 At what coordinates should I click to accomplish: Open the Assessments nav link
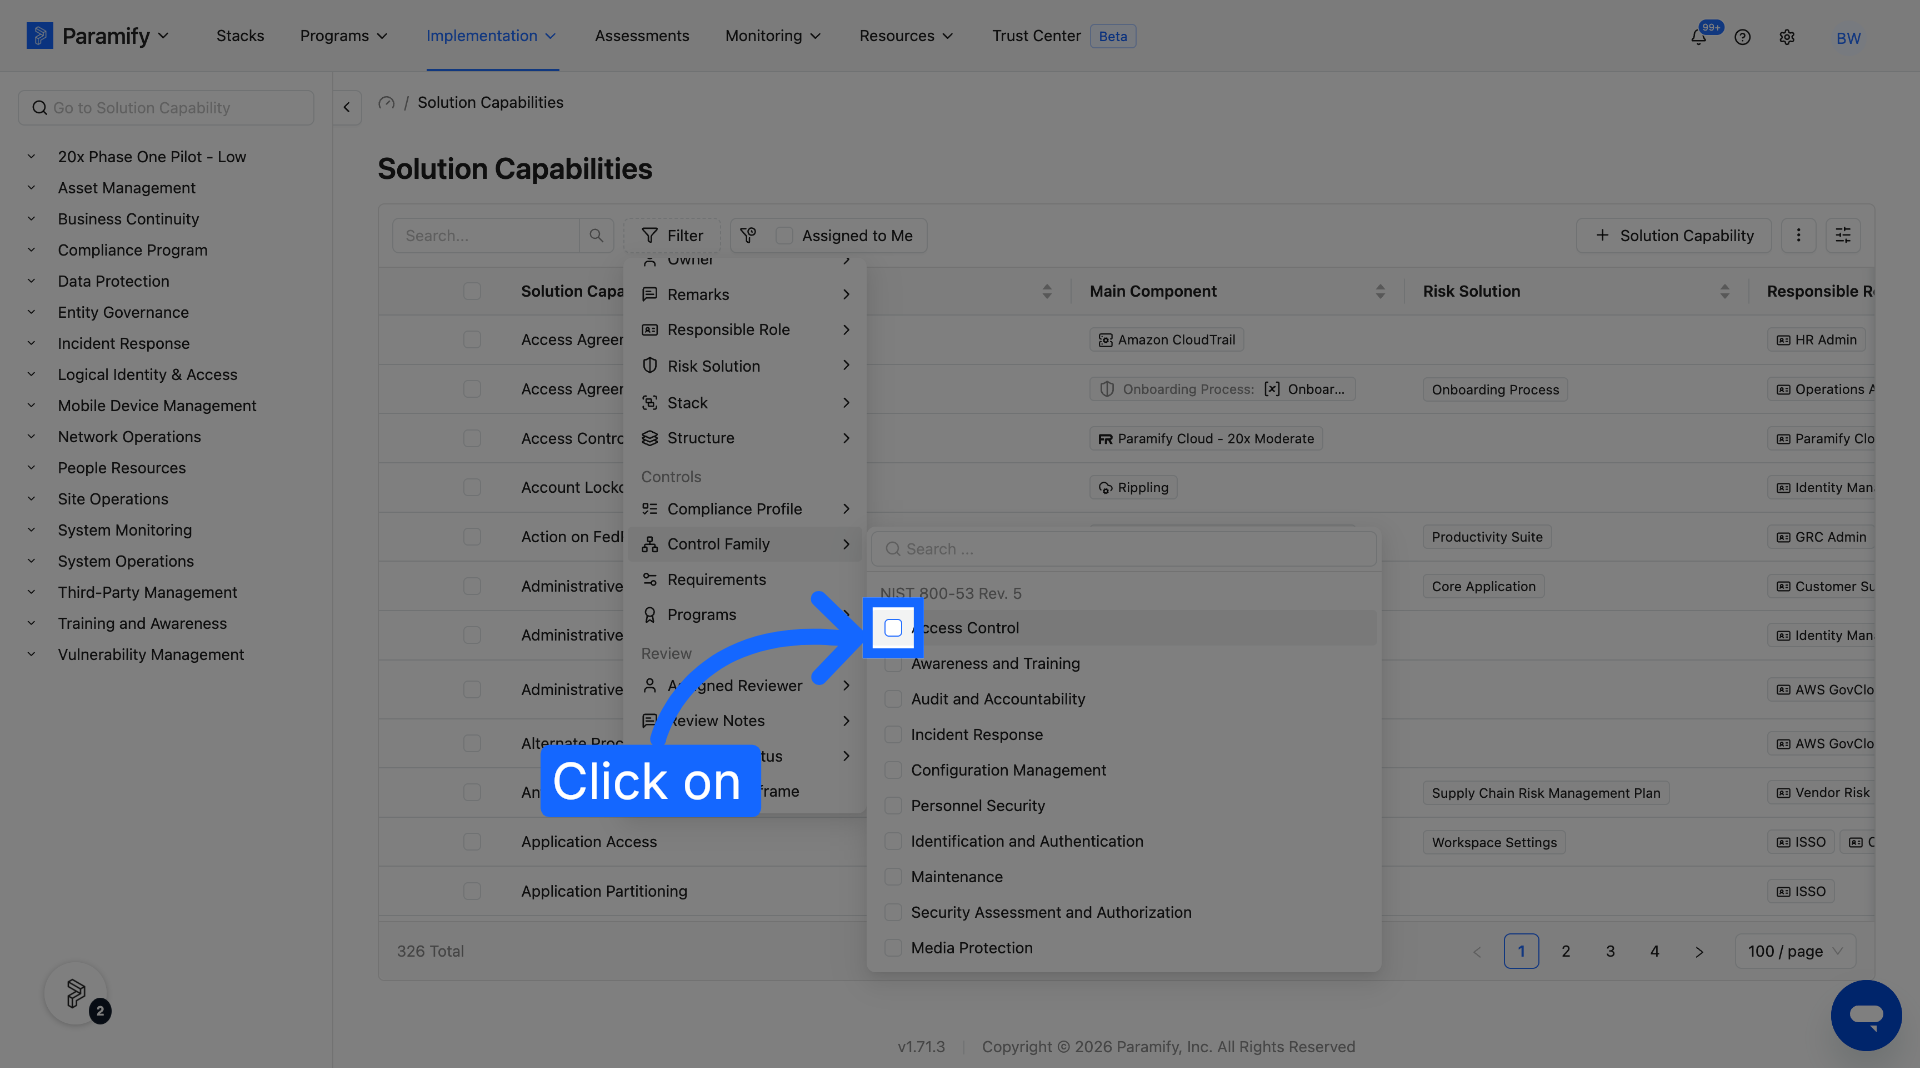pos(642,36)
